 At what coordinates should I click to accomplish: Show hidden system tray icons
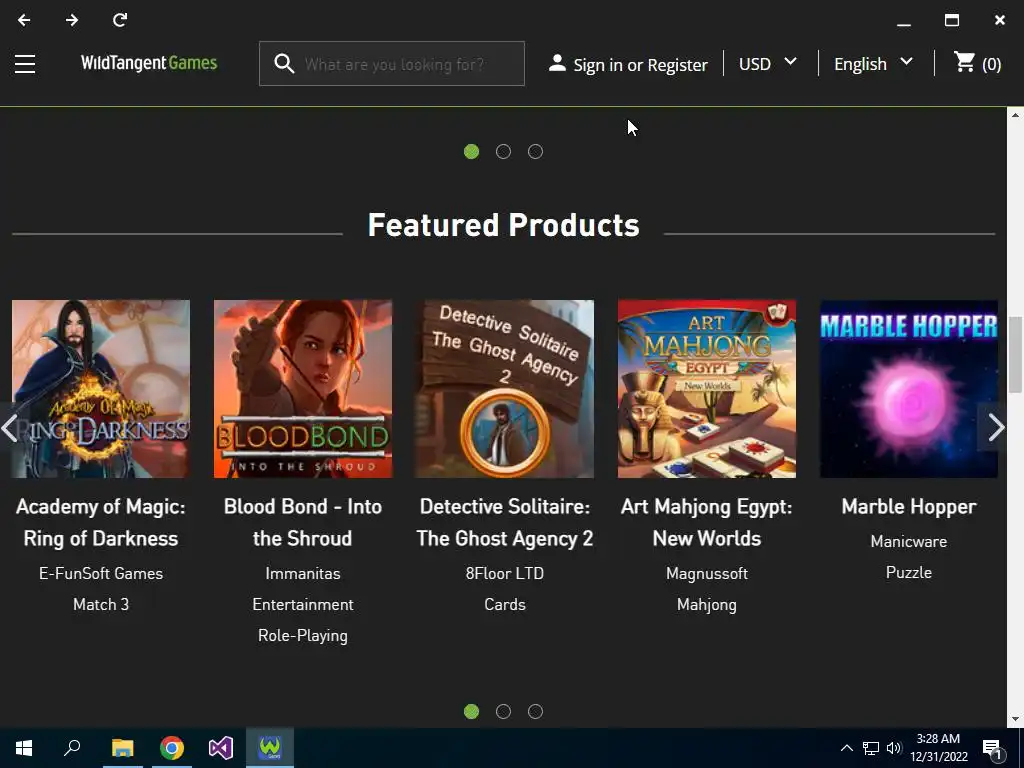[846, 748]
